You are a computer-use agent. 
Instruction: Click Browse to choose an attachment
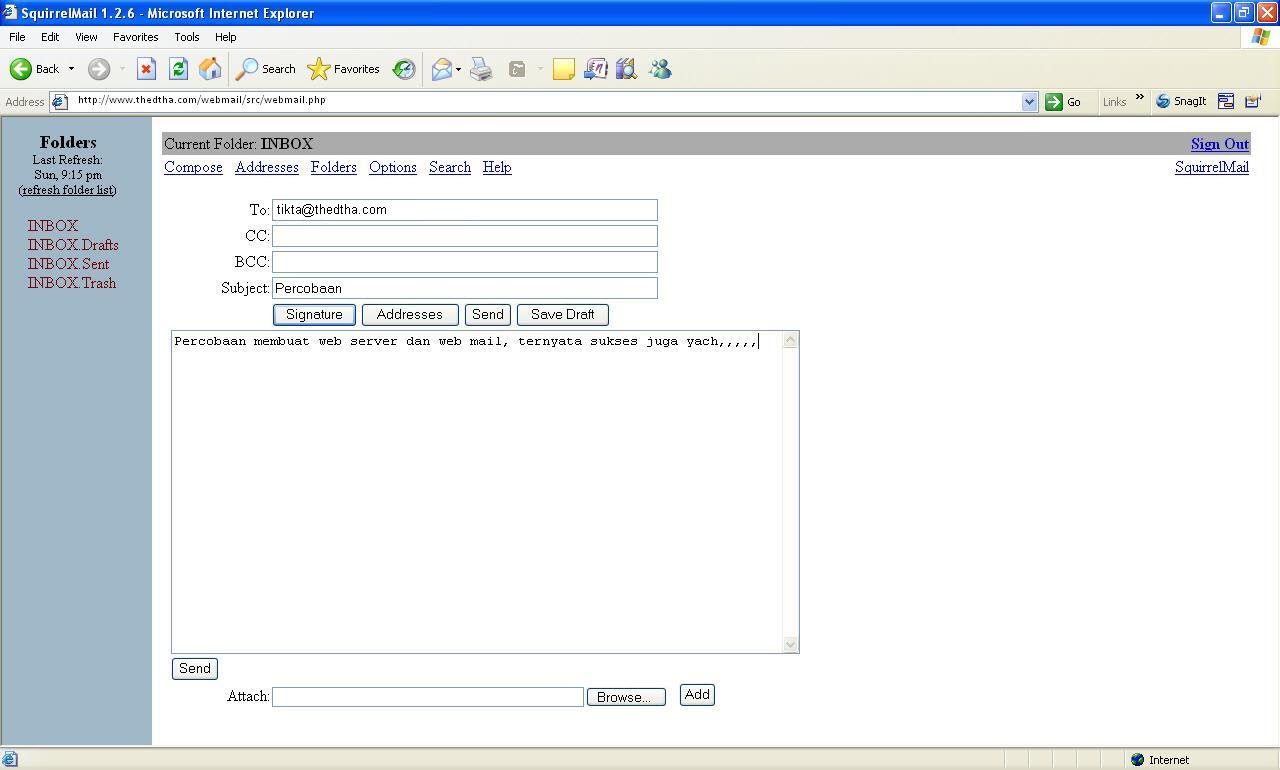click(626, 697)
